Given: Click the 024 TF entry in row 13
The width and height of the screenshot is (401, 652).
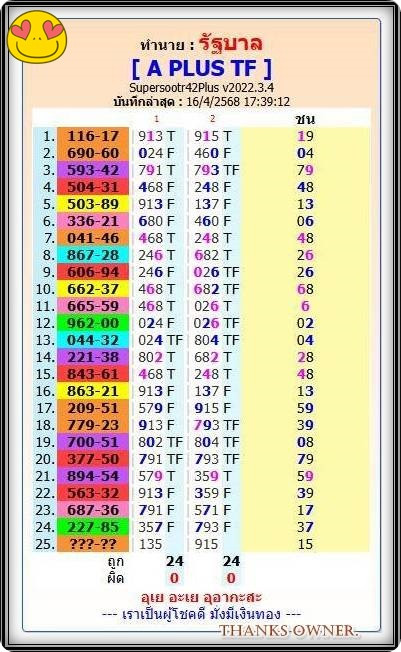Looking at the screenshot, I should point(160,340).
